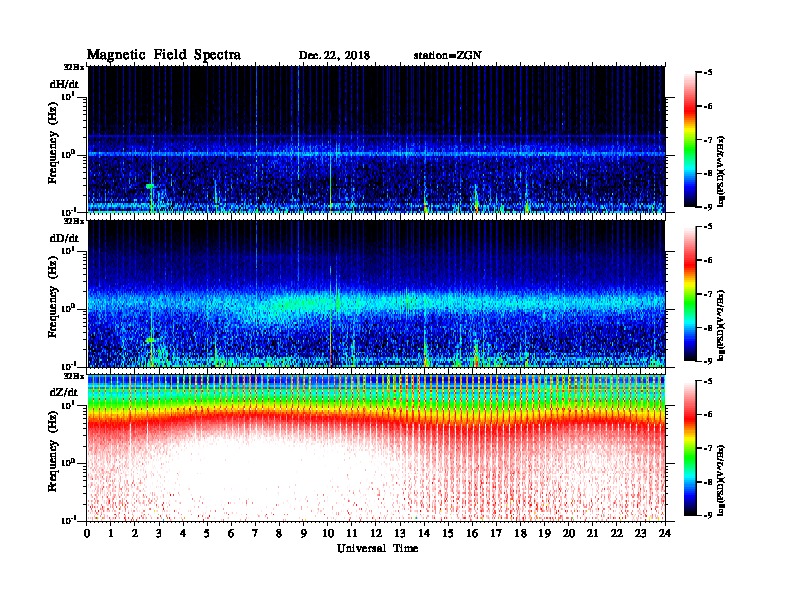Click hour 21 on the time axis
Screen dimensions: 792x612
pos(592,534)
